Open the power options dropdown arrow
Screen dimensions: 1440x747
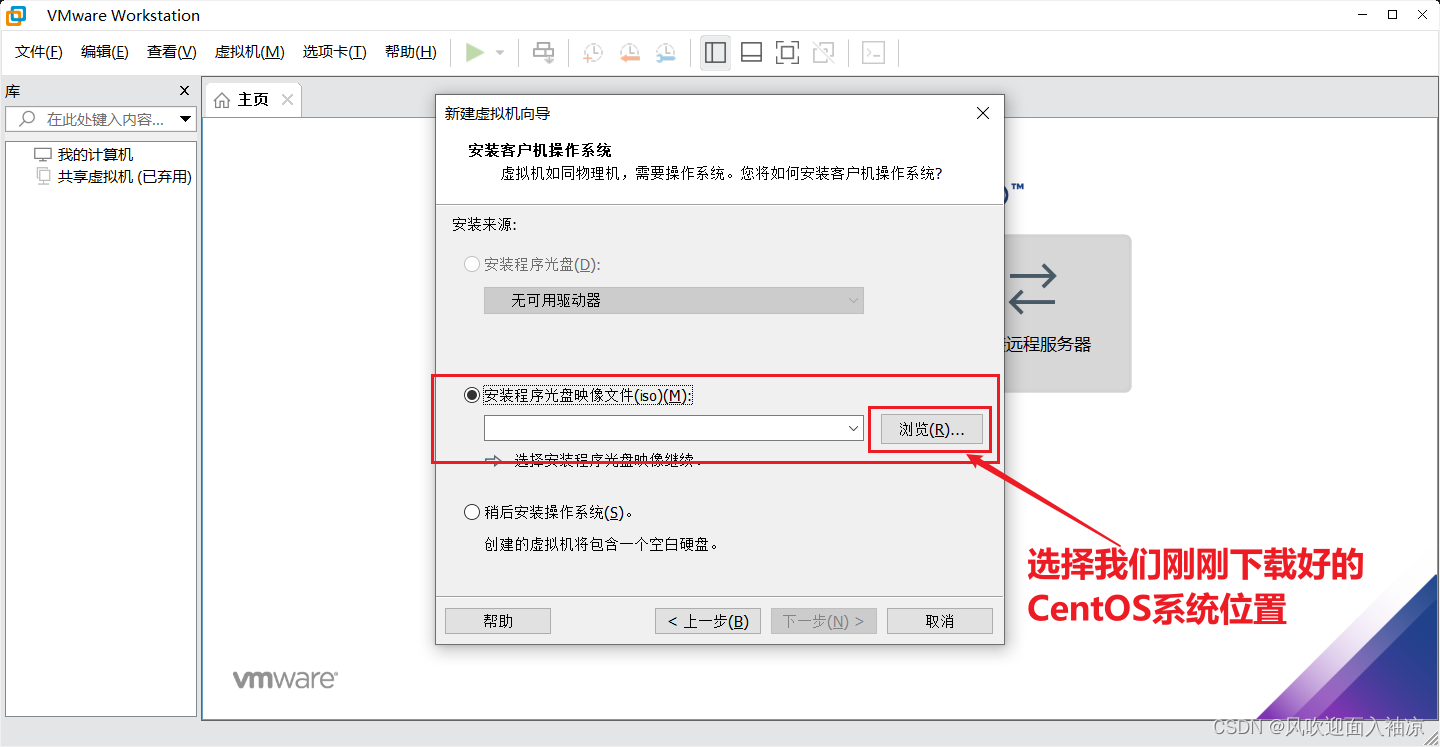tap(500, 53)
